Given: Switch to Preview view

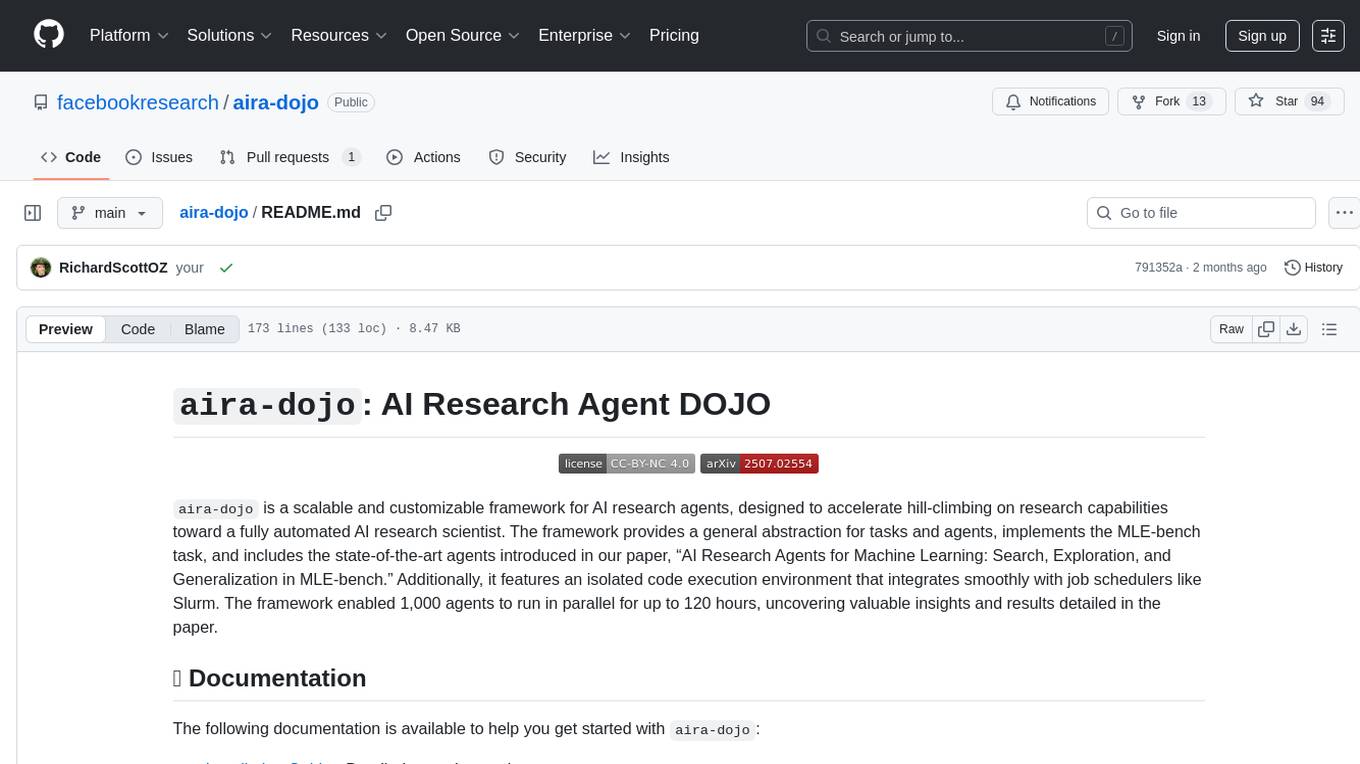Looking at the screenshot, I should [x=66, y=329].
